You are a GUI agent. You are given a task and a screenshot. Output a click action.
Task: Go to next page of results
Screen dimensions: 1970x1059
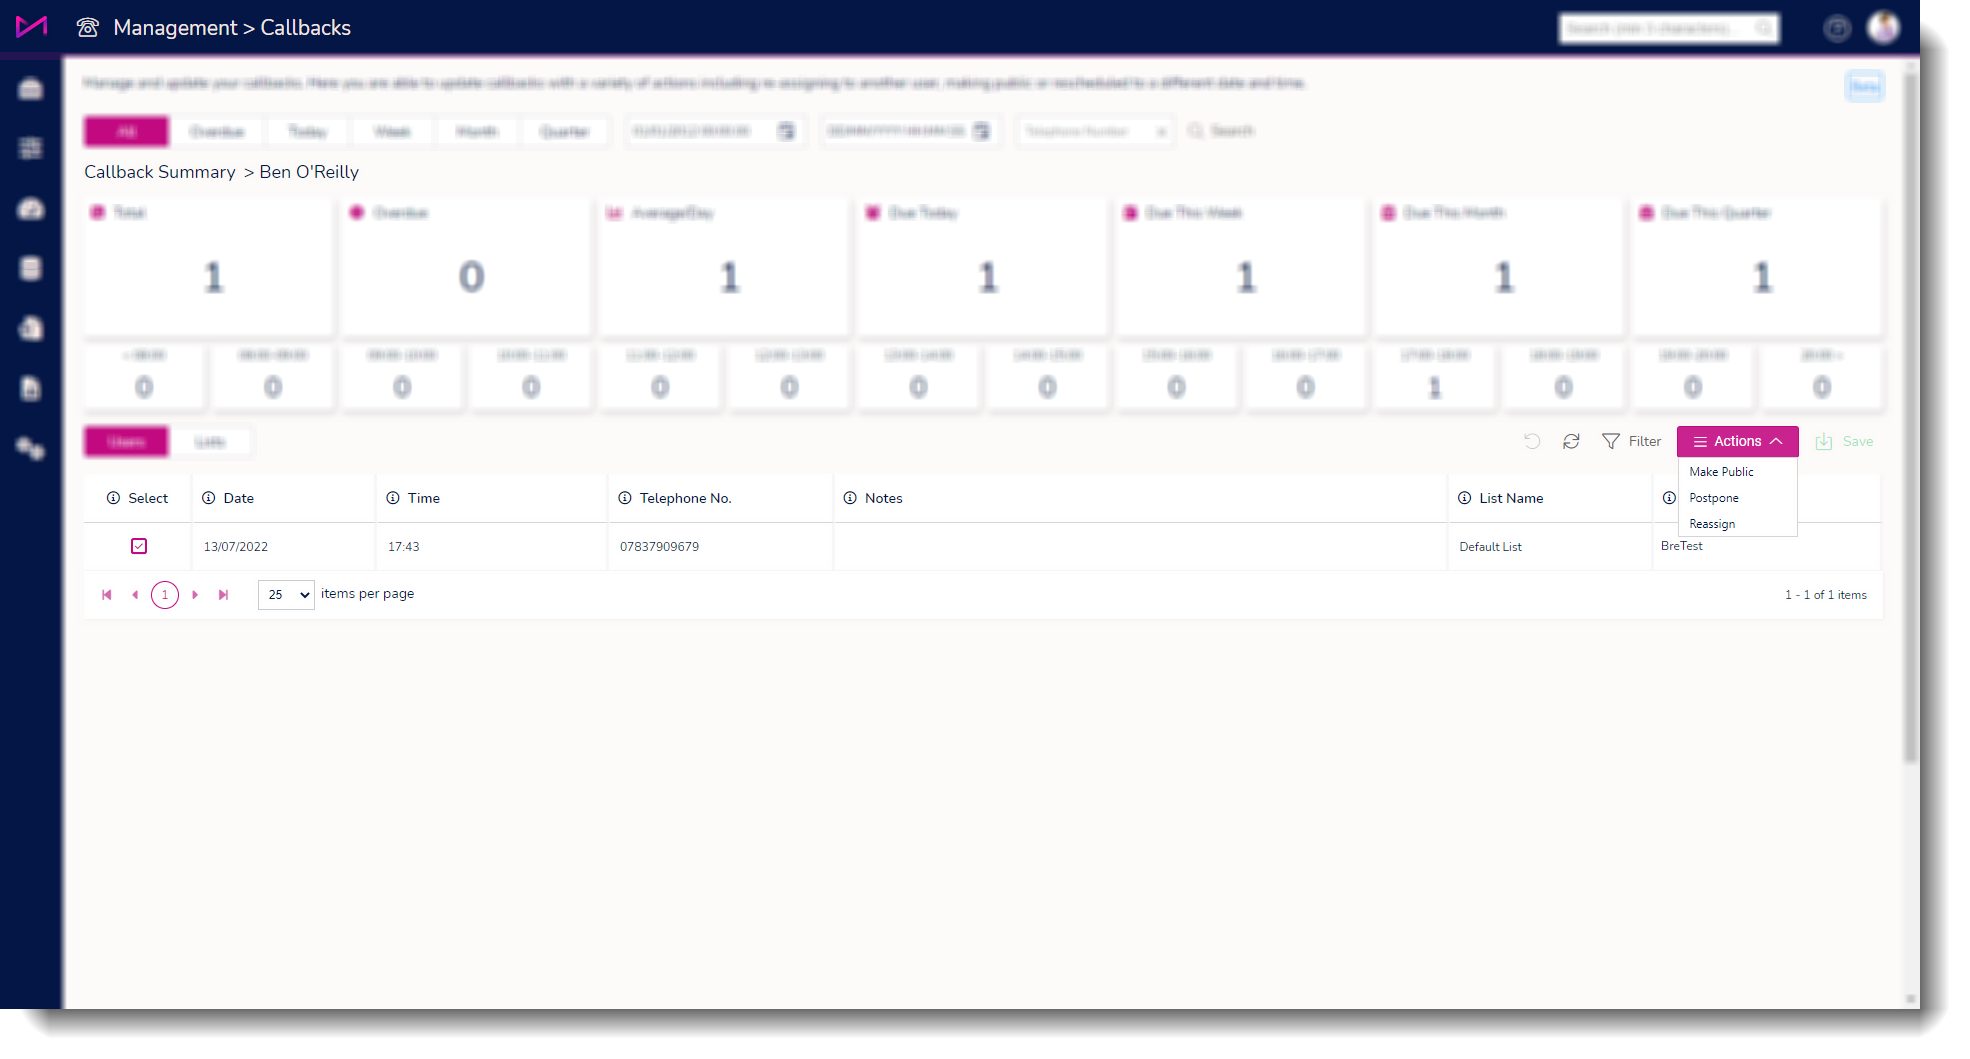tap(195, 595)
